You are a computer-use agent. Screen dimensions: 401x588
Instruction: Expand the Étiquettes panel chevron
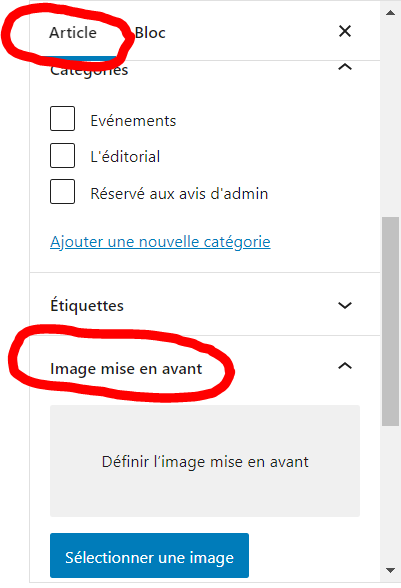click(x=345, y=305)
